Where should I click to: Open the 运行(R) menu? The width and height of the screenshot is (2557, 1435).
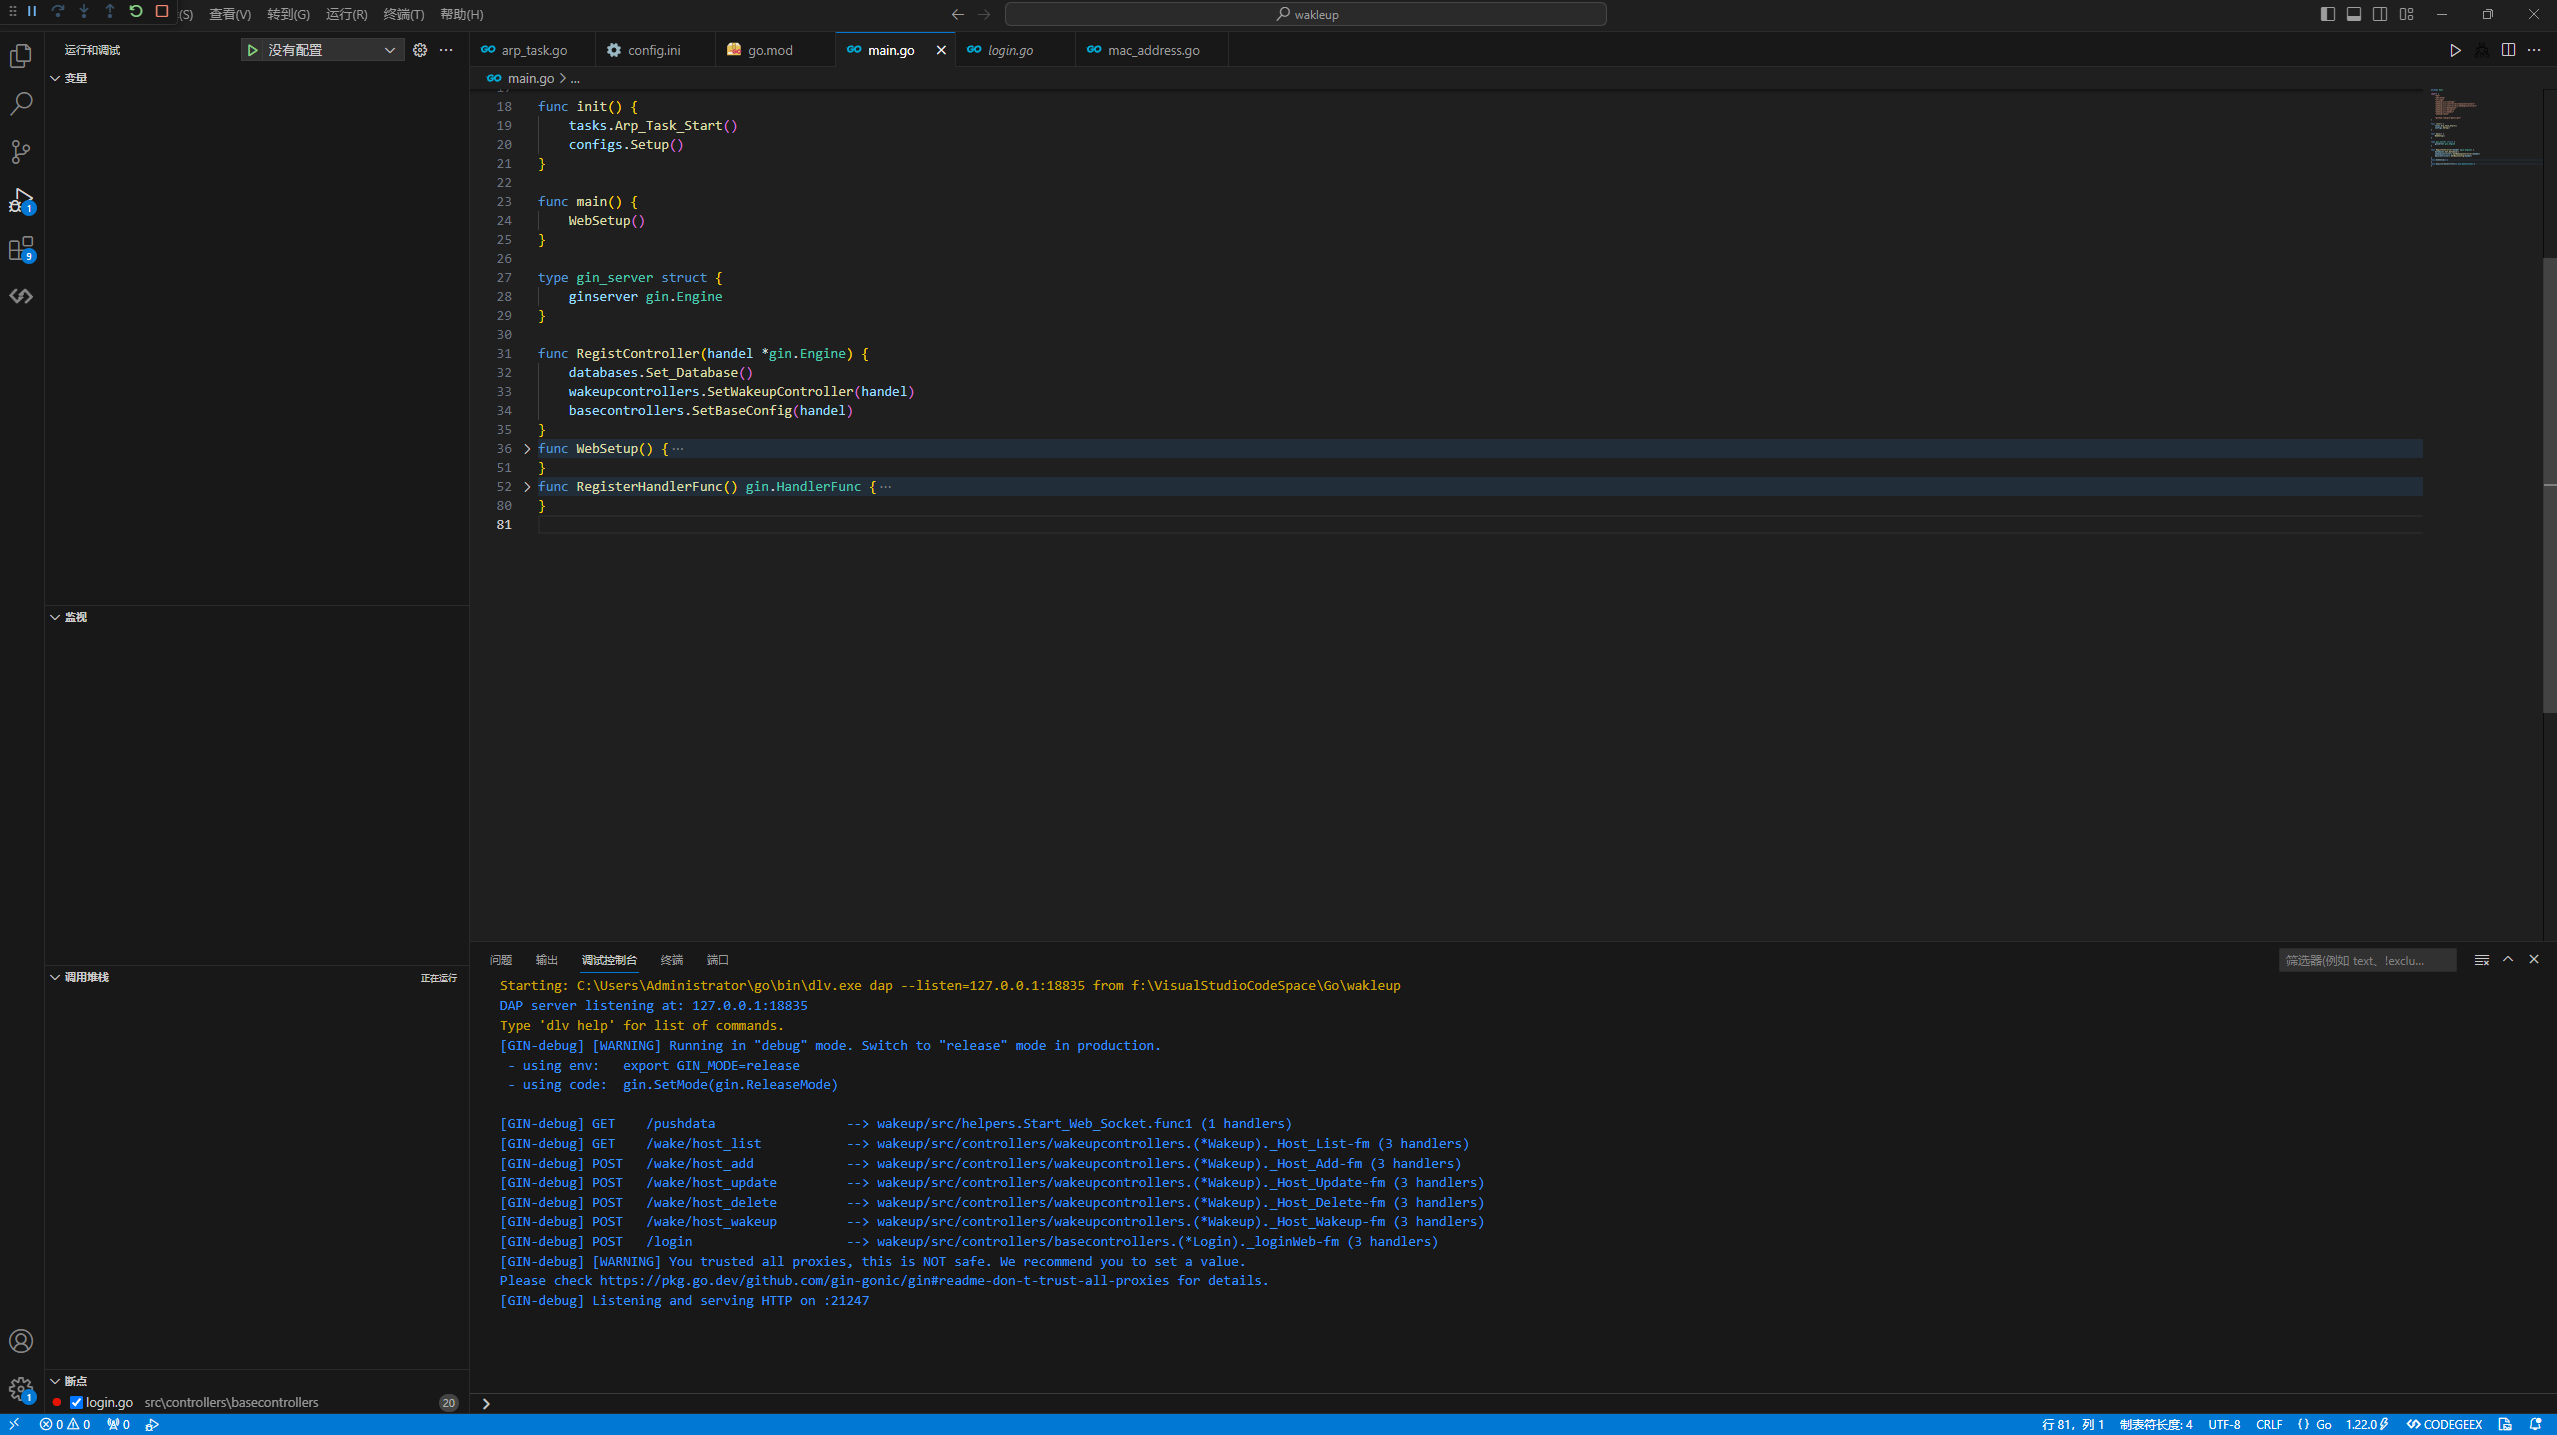click(x=346, y=14)
